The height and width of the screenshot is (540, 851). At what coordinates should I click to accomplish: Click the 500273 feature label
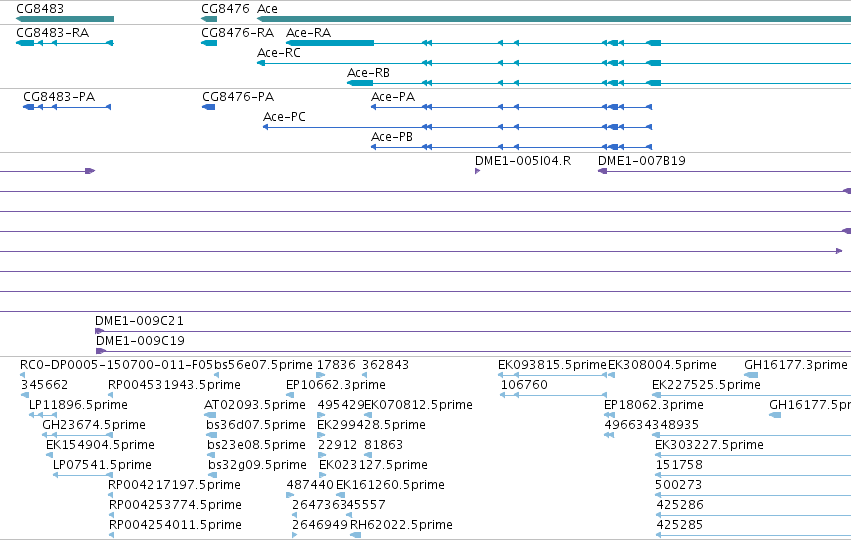pyautogui.click(x=678, y=485)
